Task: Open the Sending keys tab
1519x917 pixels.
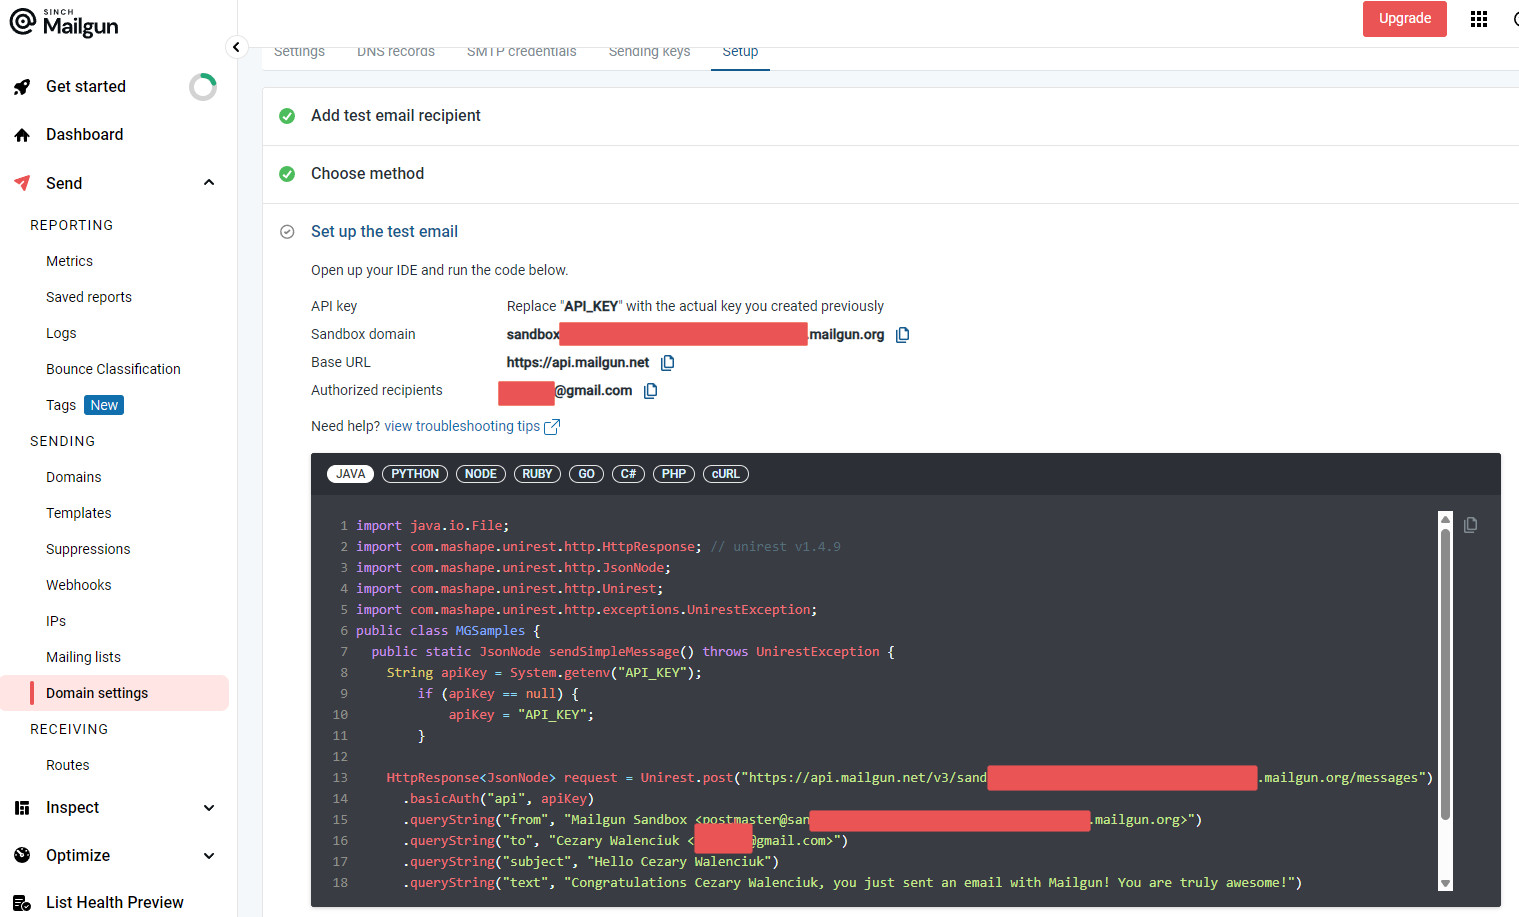Action: coord(650,52)
